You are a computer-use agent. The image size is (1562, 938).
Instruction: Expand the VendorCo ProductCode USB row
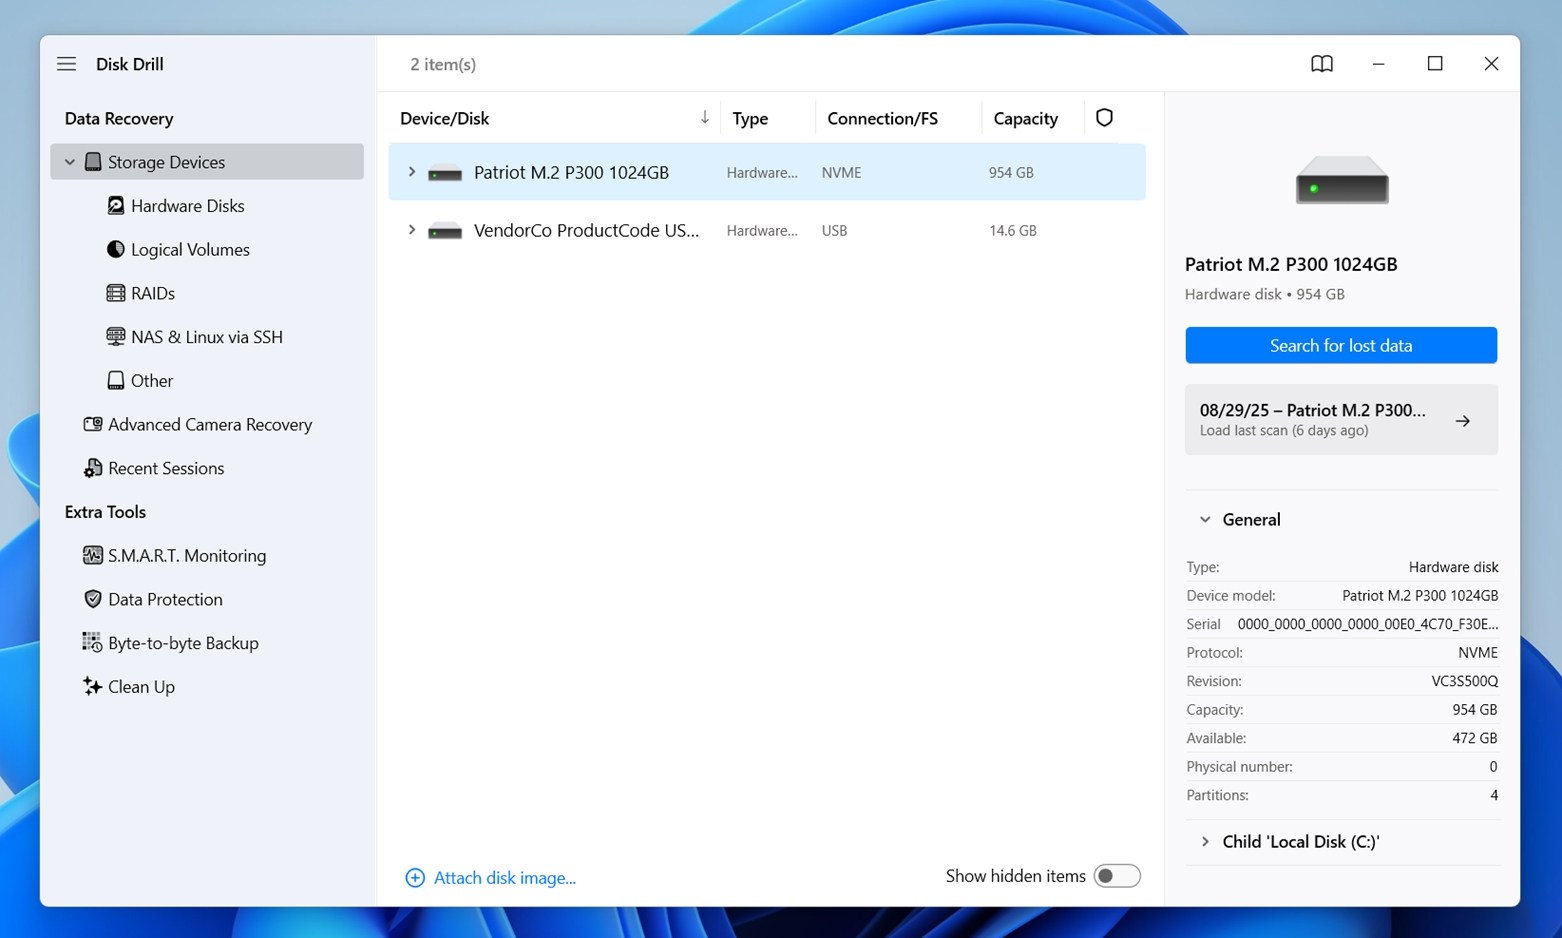[411, 230]
